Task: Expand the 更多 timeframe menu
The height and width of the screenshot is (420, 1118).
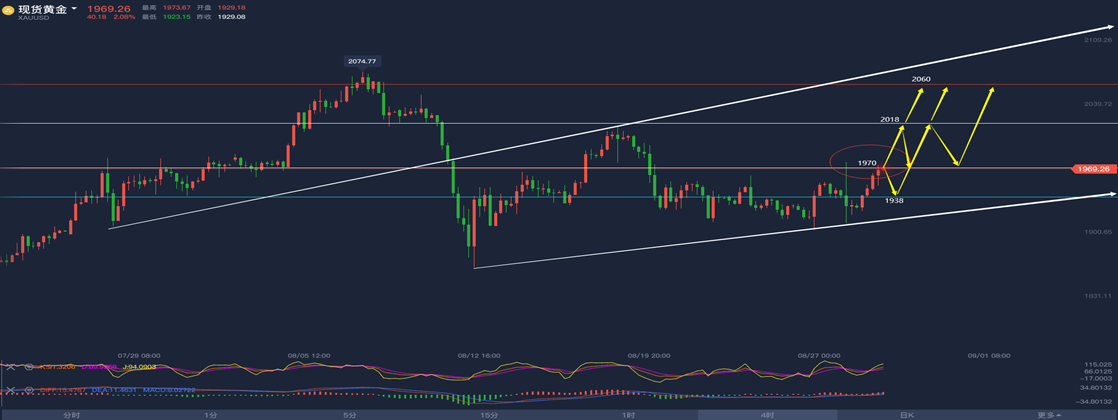Action: point(1050,414)
